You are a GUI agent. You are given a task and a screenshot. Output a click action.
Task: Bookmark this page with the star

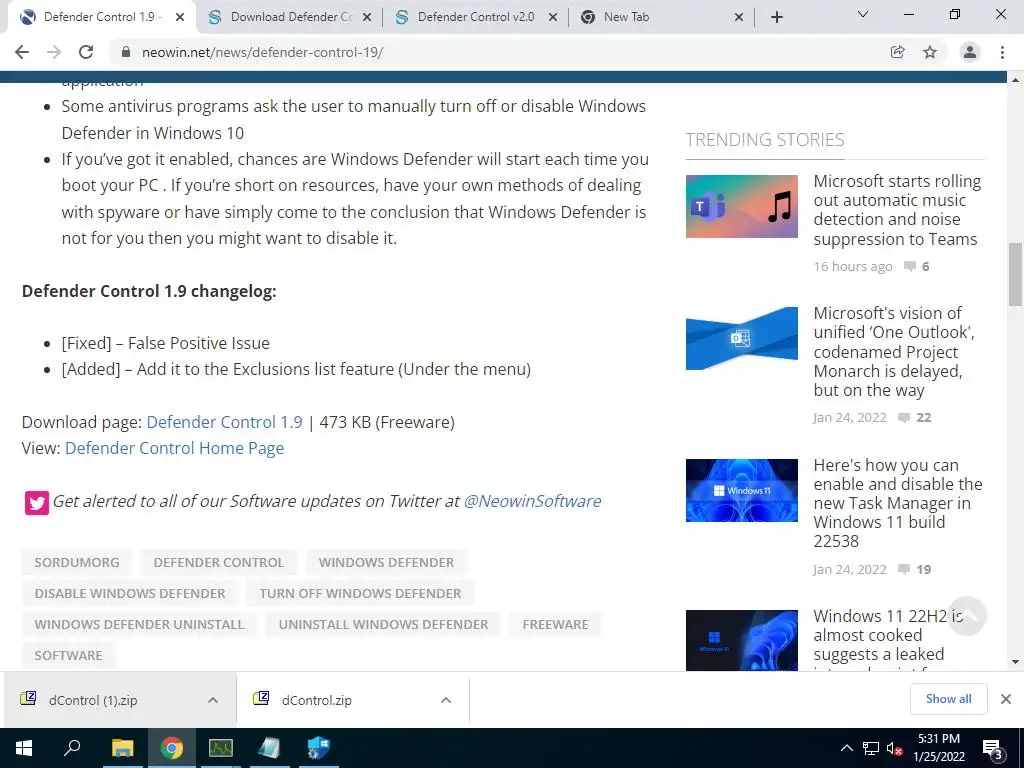[x=930, y=52]
